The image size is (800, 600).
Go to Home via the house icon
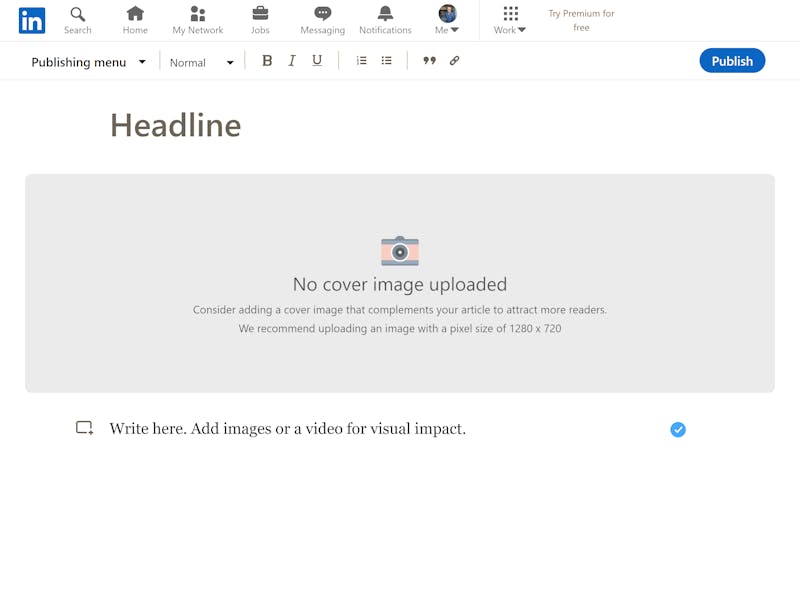click(135, 13)
